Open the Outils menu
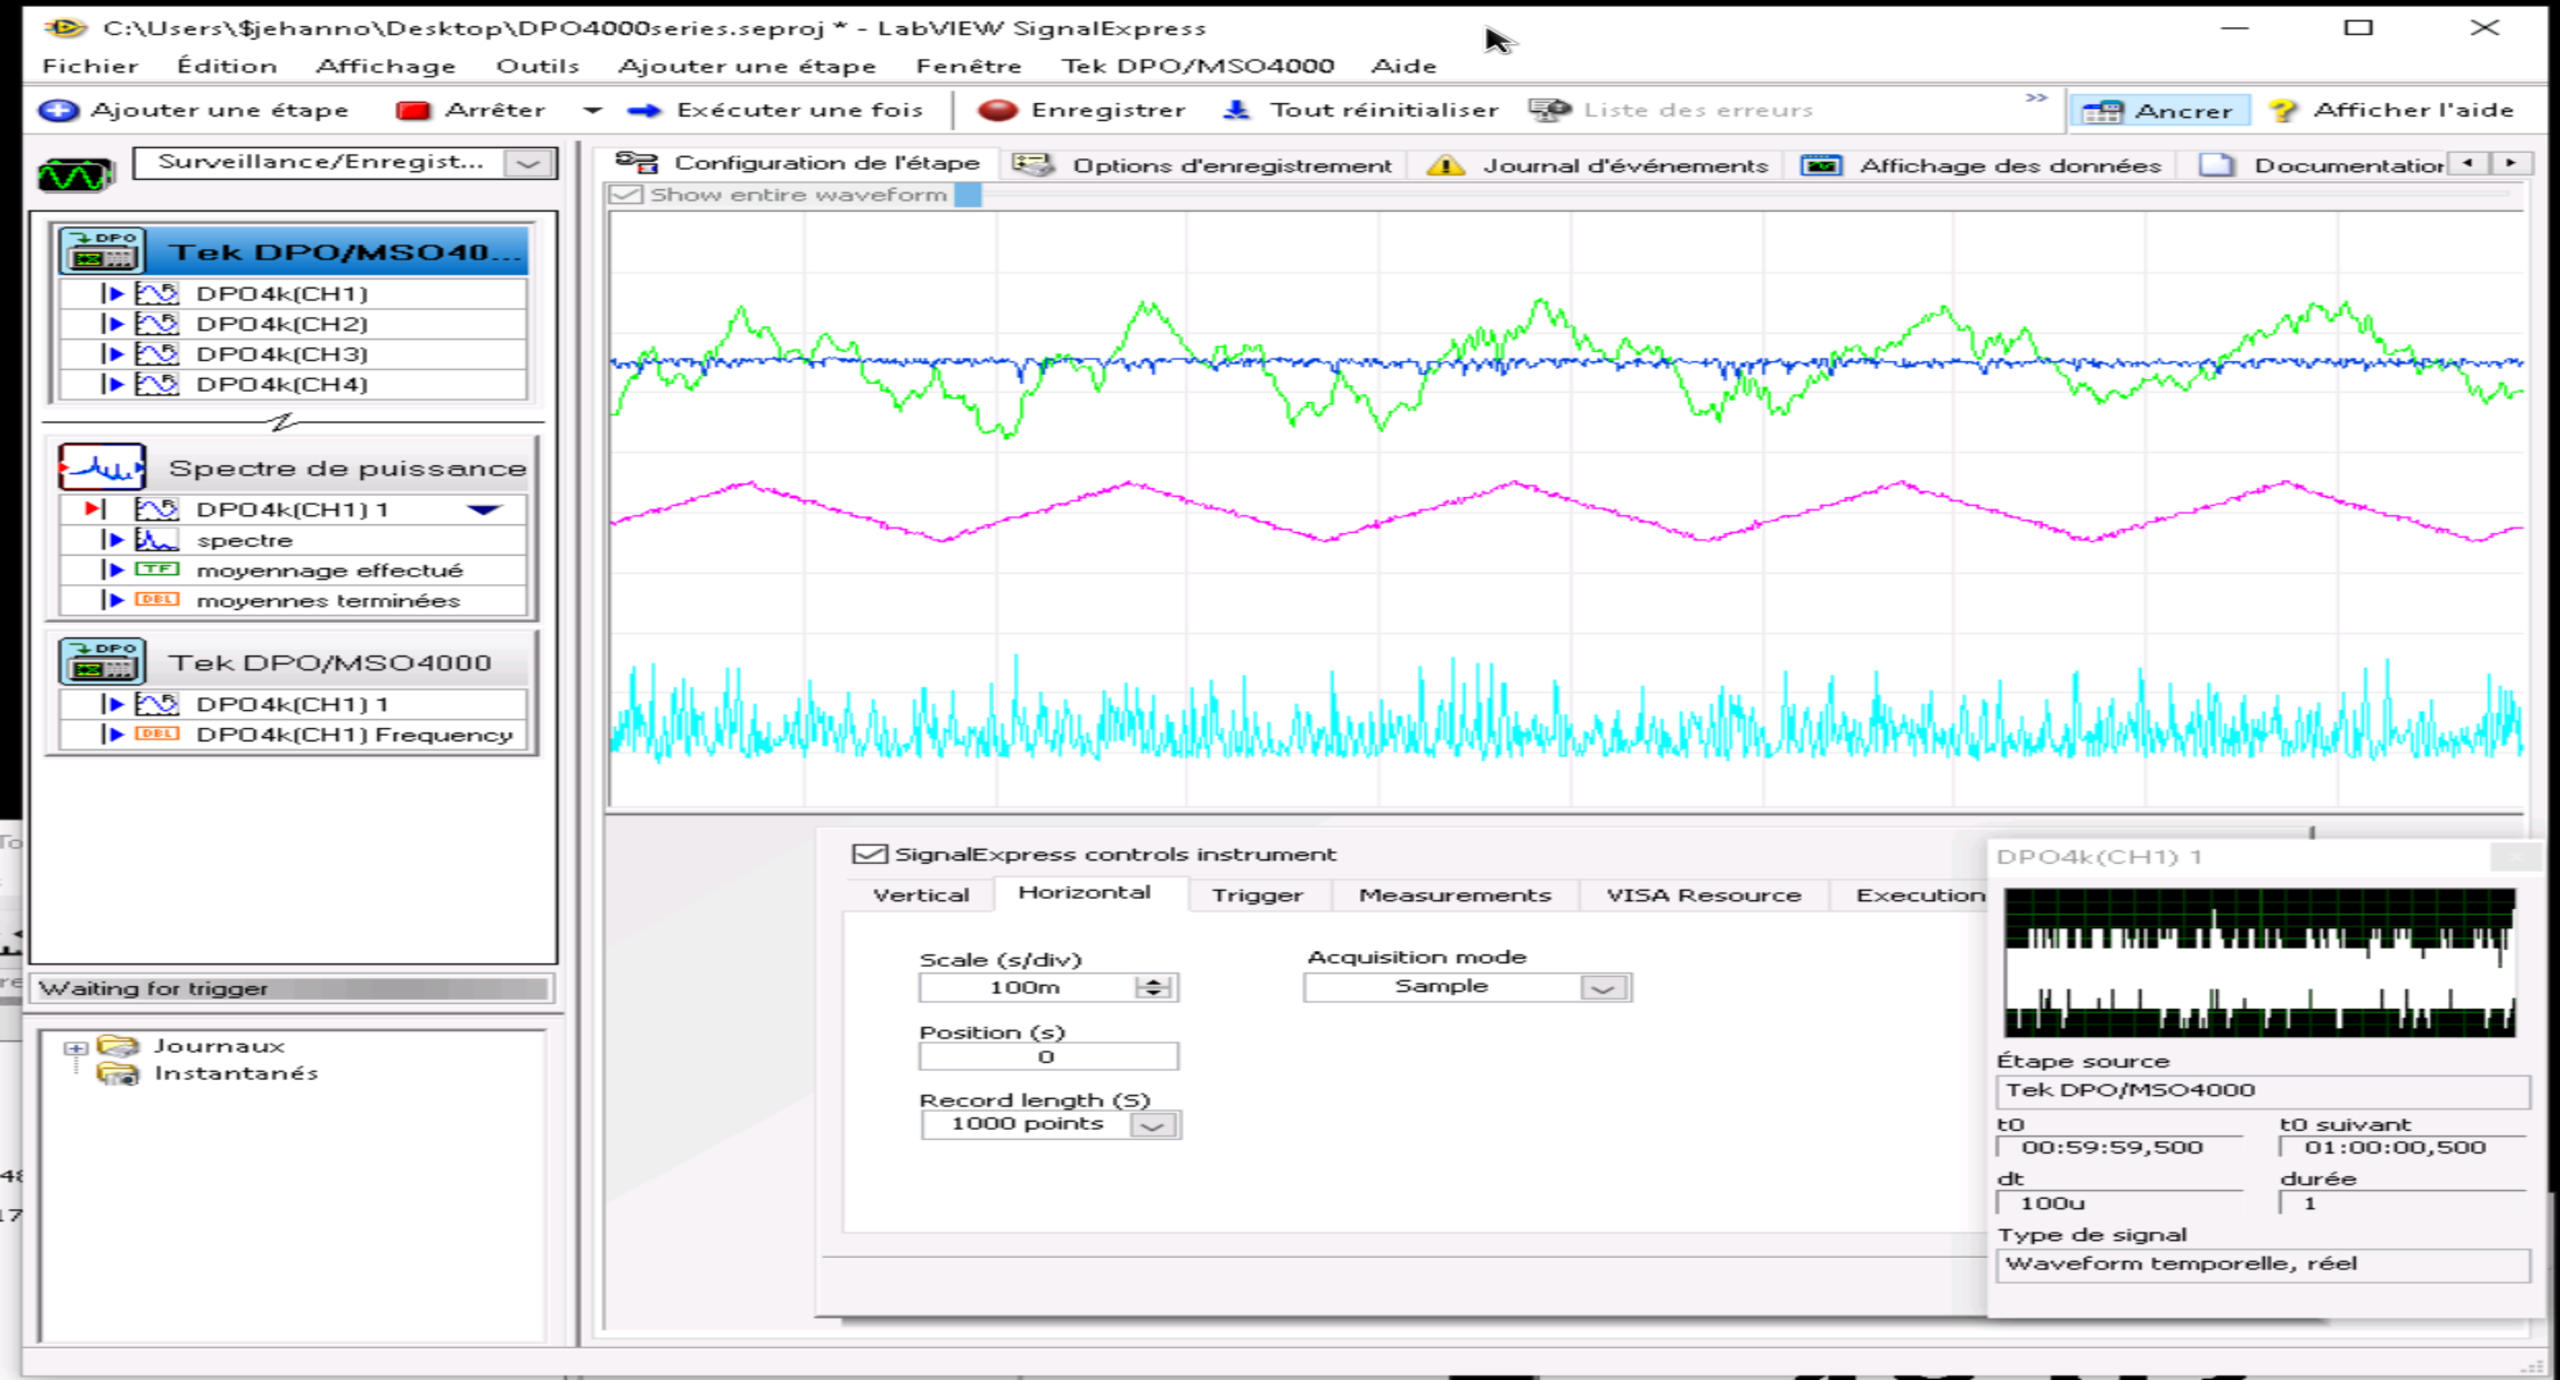2560x1380 pixels. tap(537, 66)
